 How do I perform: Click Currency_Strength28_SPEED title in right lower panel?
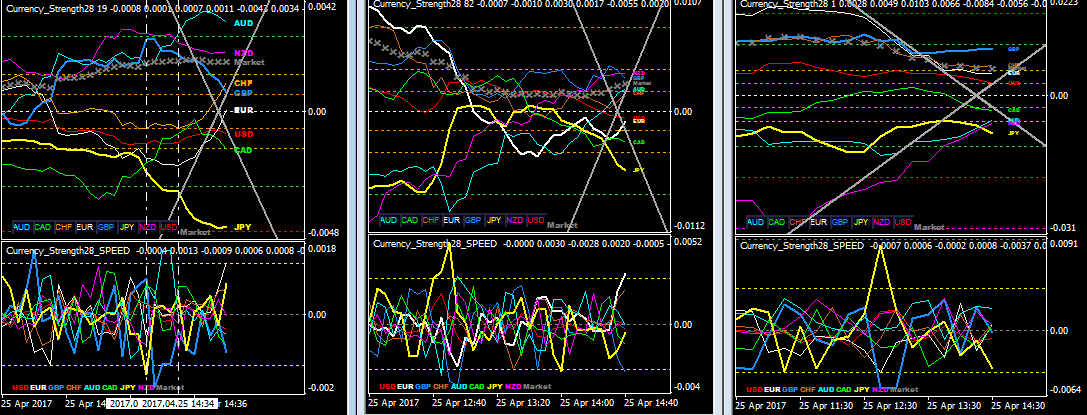coord(803,246)
